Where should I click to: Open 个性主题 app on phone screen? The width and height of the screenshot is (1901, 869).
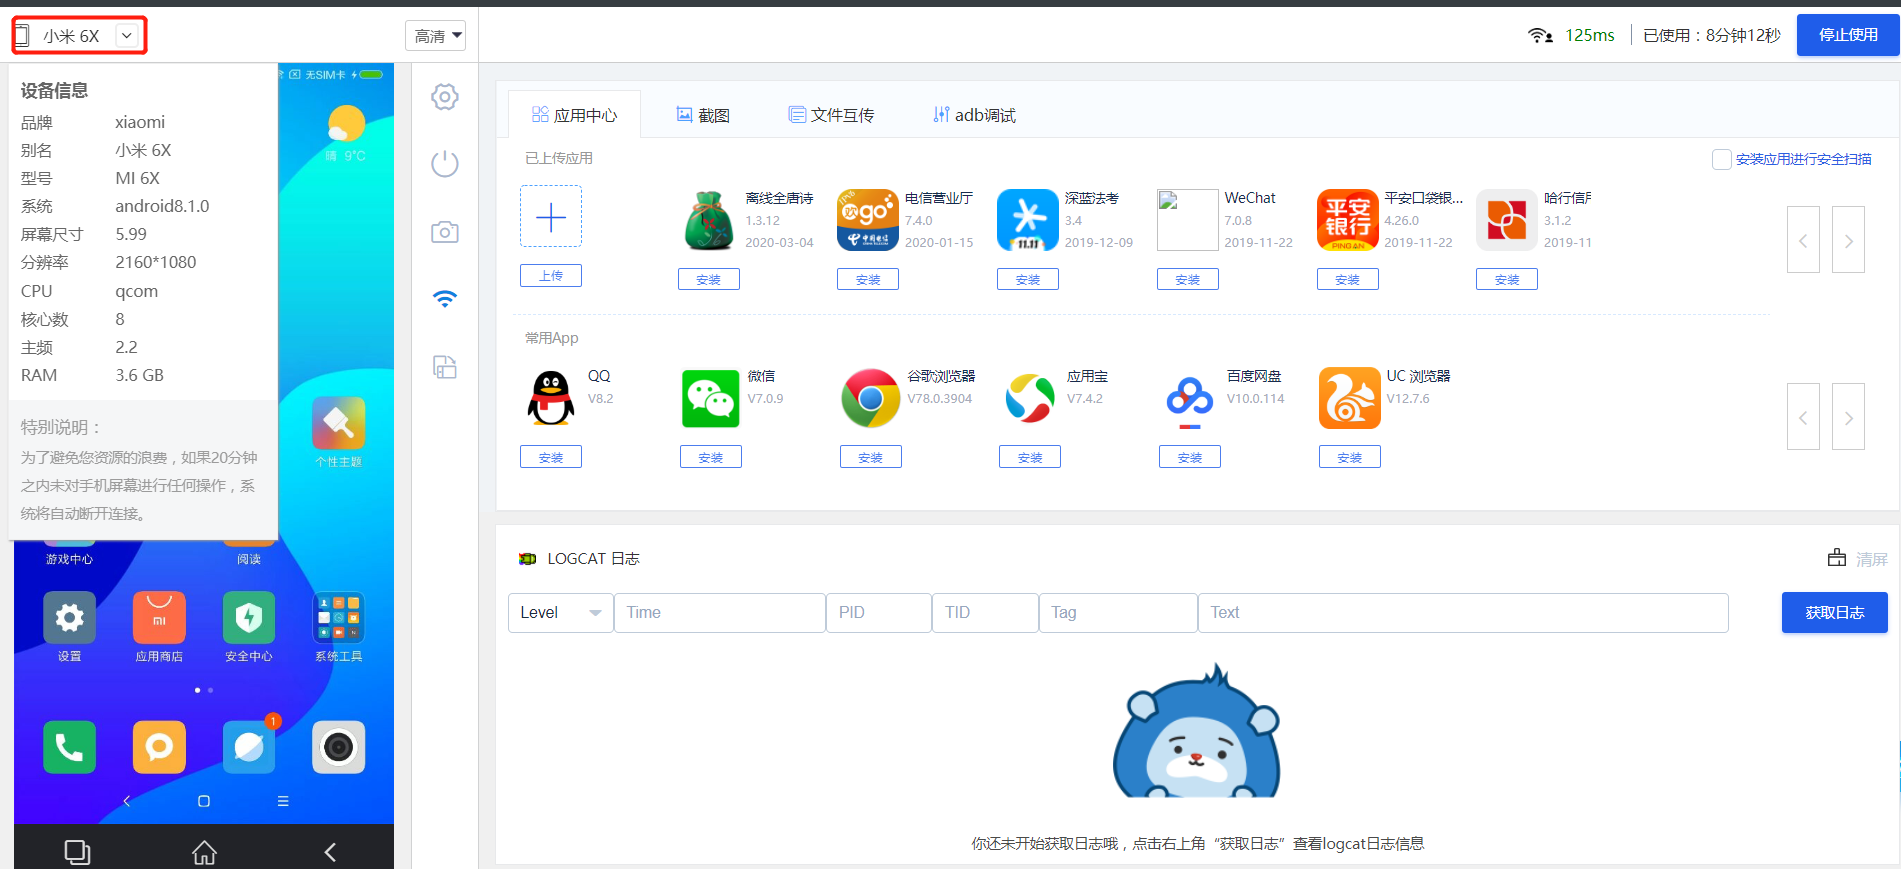[x=339, y=424]
